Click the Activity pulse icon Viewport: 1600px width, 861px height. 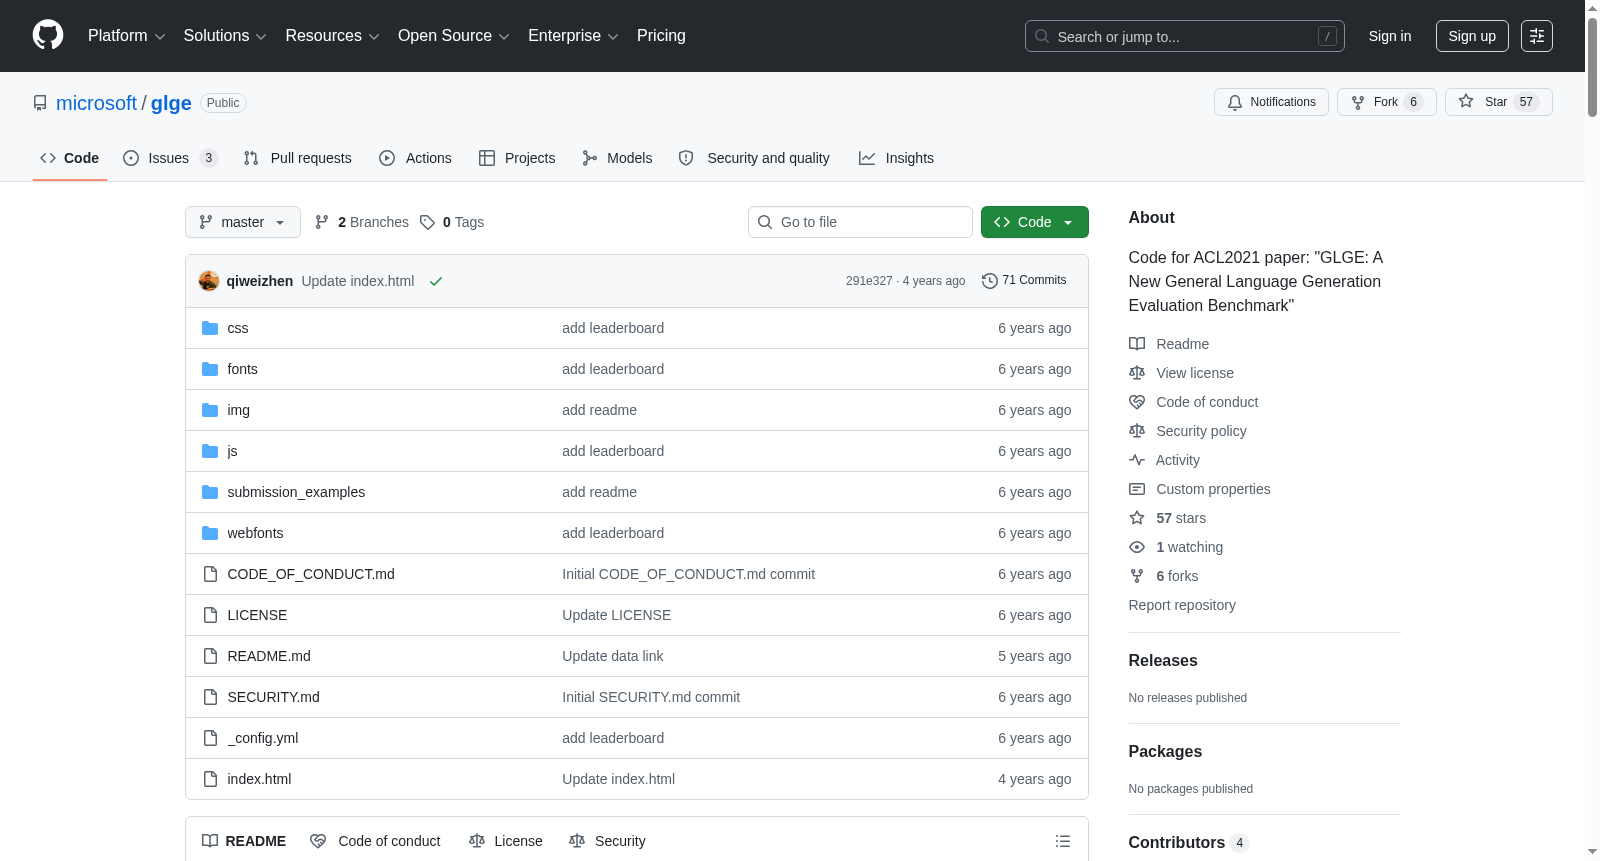[1137, 460]
